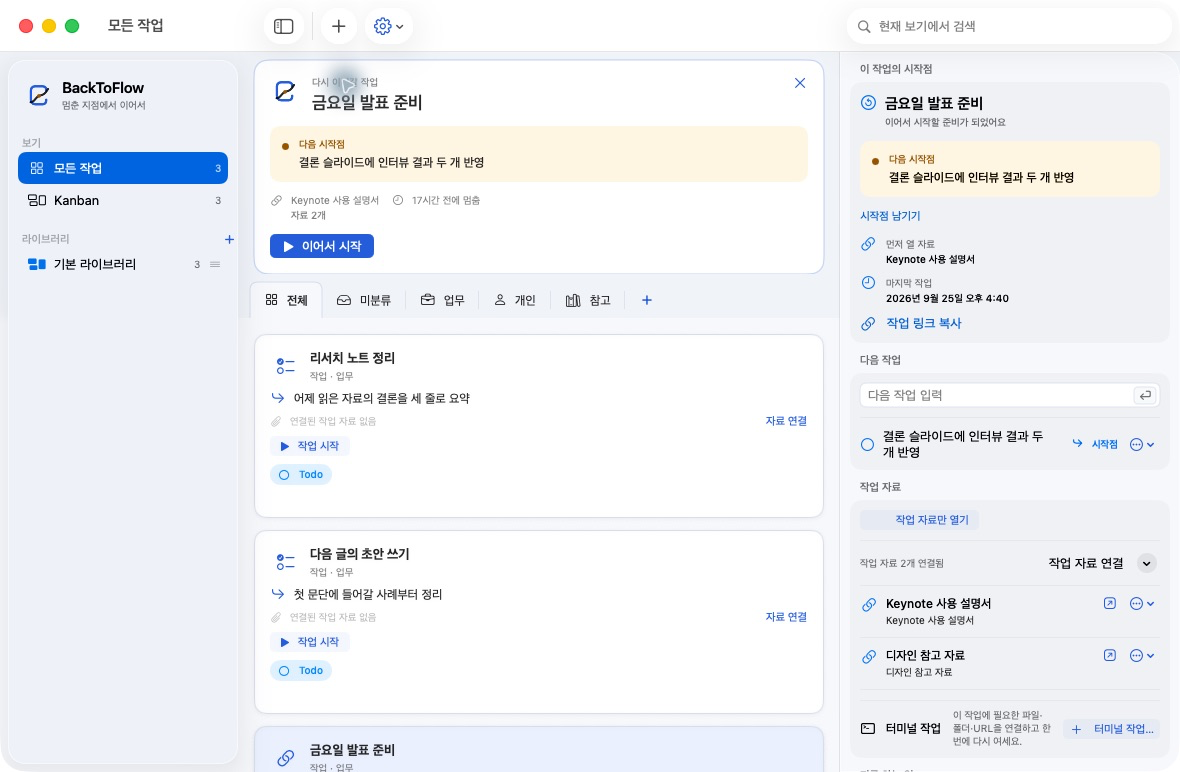
Task: Toggle Todo status on 리서치 노트 정리
Action: (301, 475)
